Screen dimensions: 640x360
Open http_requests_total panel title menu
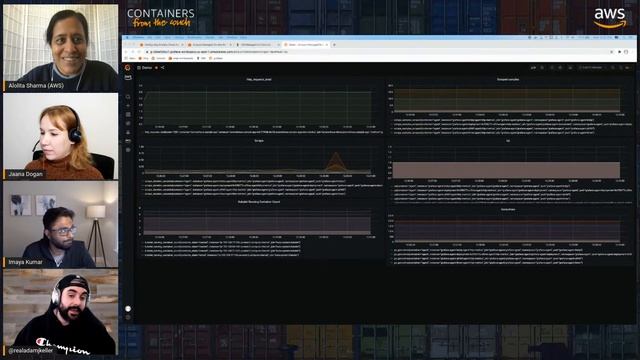[x=259, y=79]
